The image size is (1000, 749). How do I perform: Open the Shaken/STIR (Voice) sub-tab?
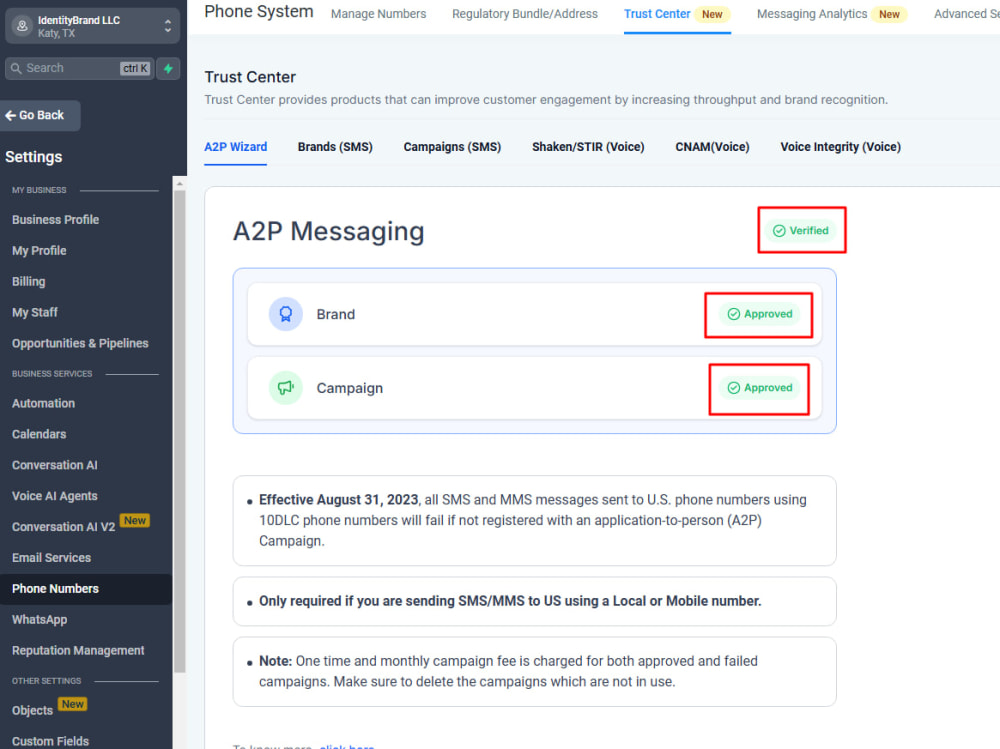[x=588, y=147]
